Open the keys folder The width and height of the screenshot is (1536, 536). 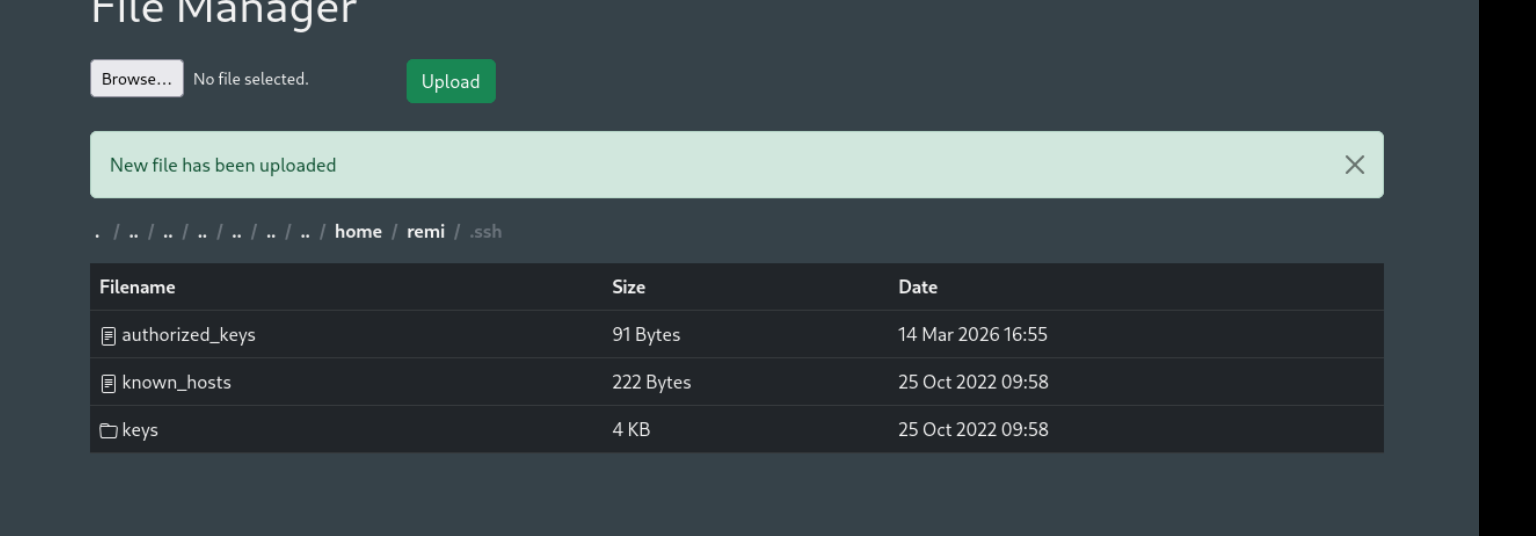point(140,430)
